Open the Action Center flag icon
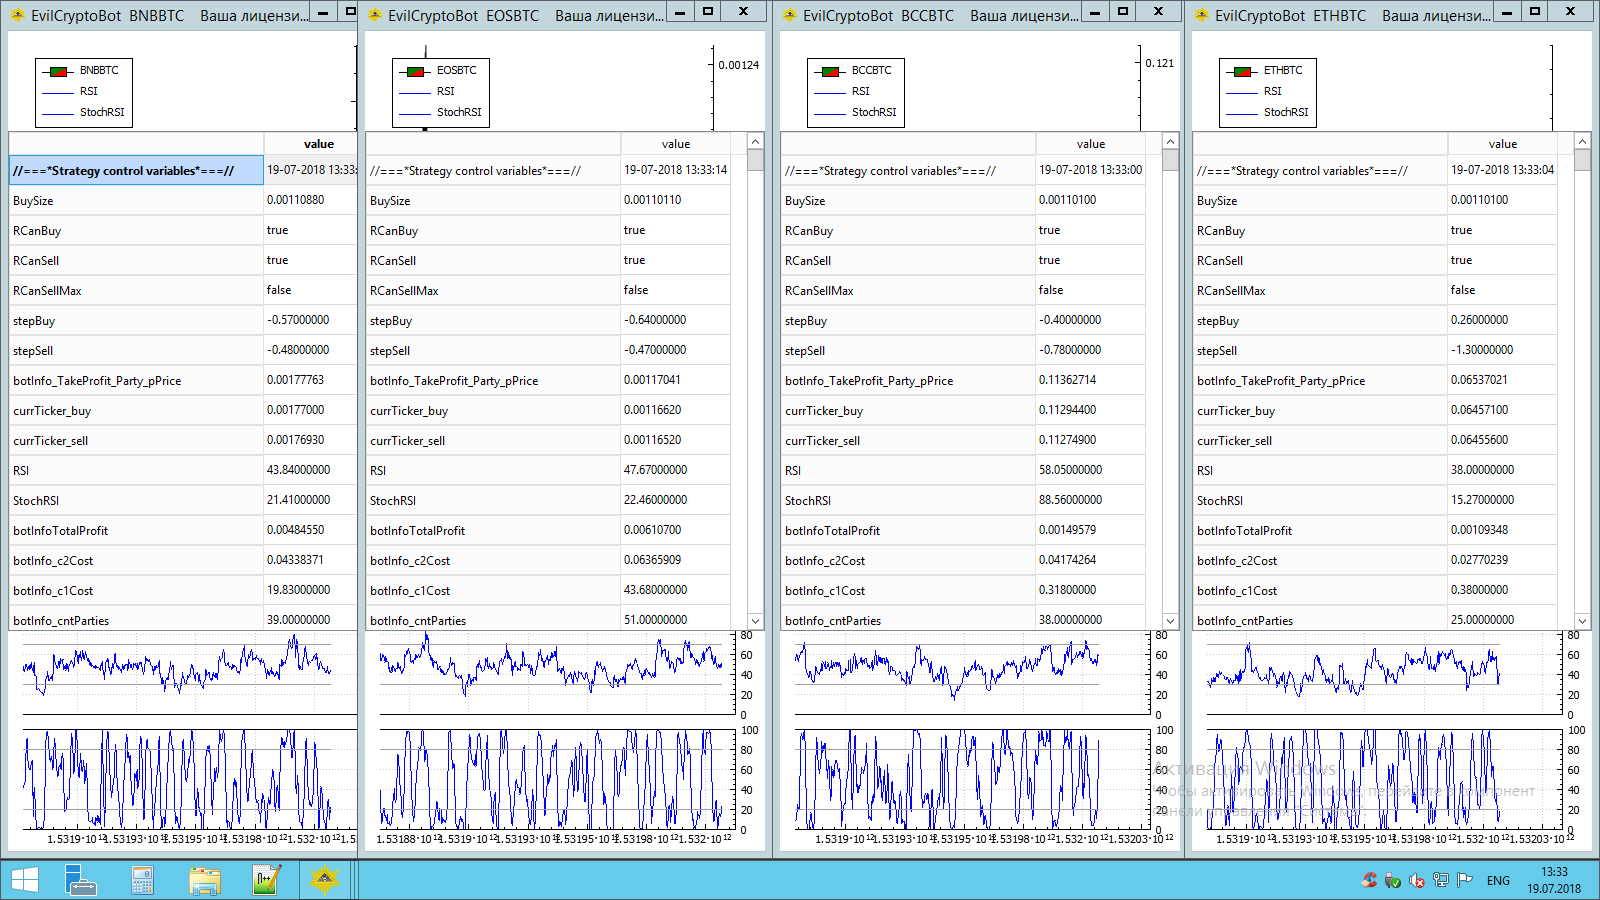 coord(1465,880)
